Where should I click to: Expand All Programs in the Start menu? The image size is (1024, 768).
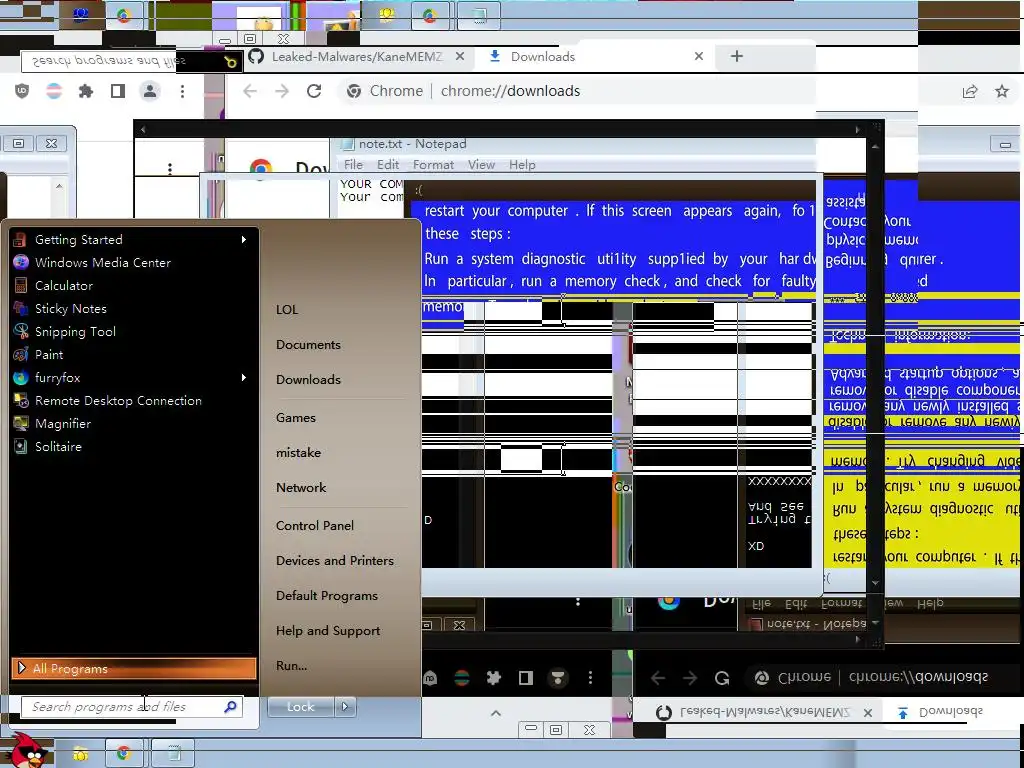point(133,668)
